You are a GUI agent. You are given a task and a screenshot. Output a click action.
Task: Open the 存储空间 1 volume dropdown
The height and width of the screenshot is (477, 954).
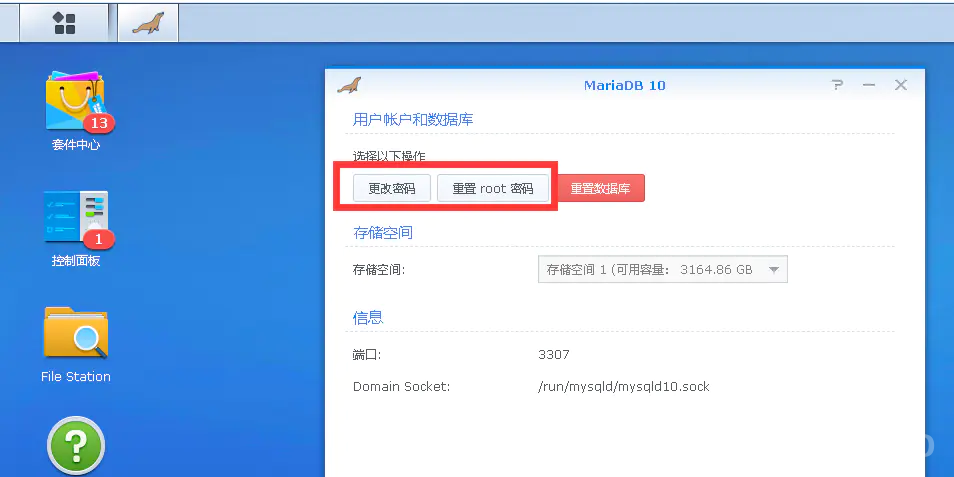click(x=663, y=270)
